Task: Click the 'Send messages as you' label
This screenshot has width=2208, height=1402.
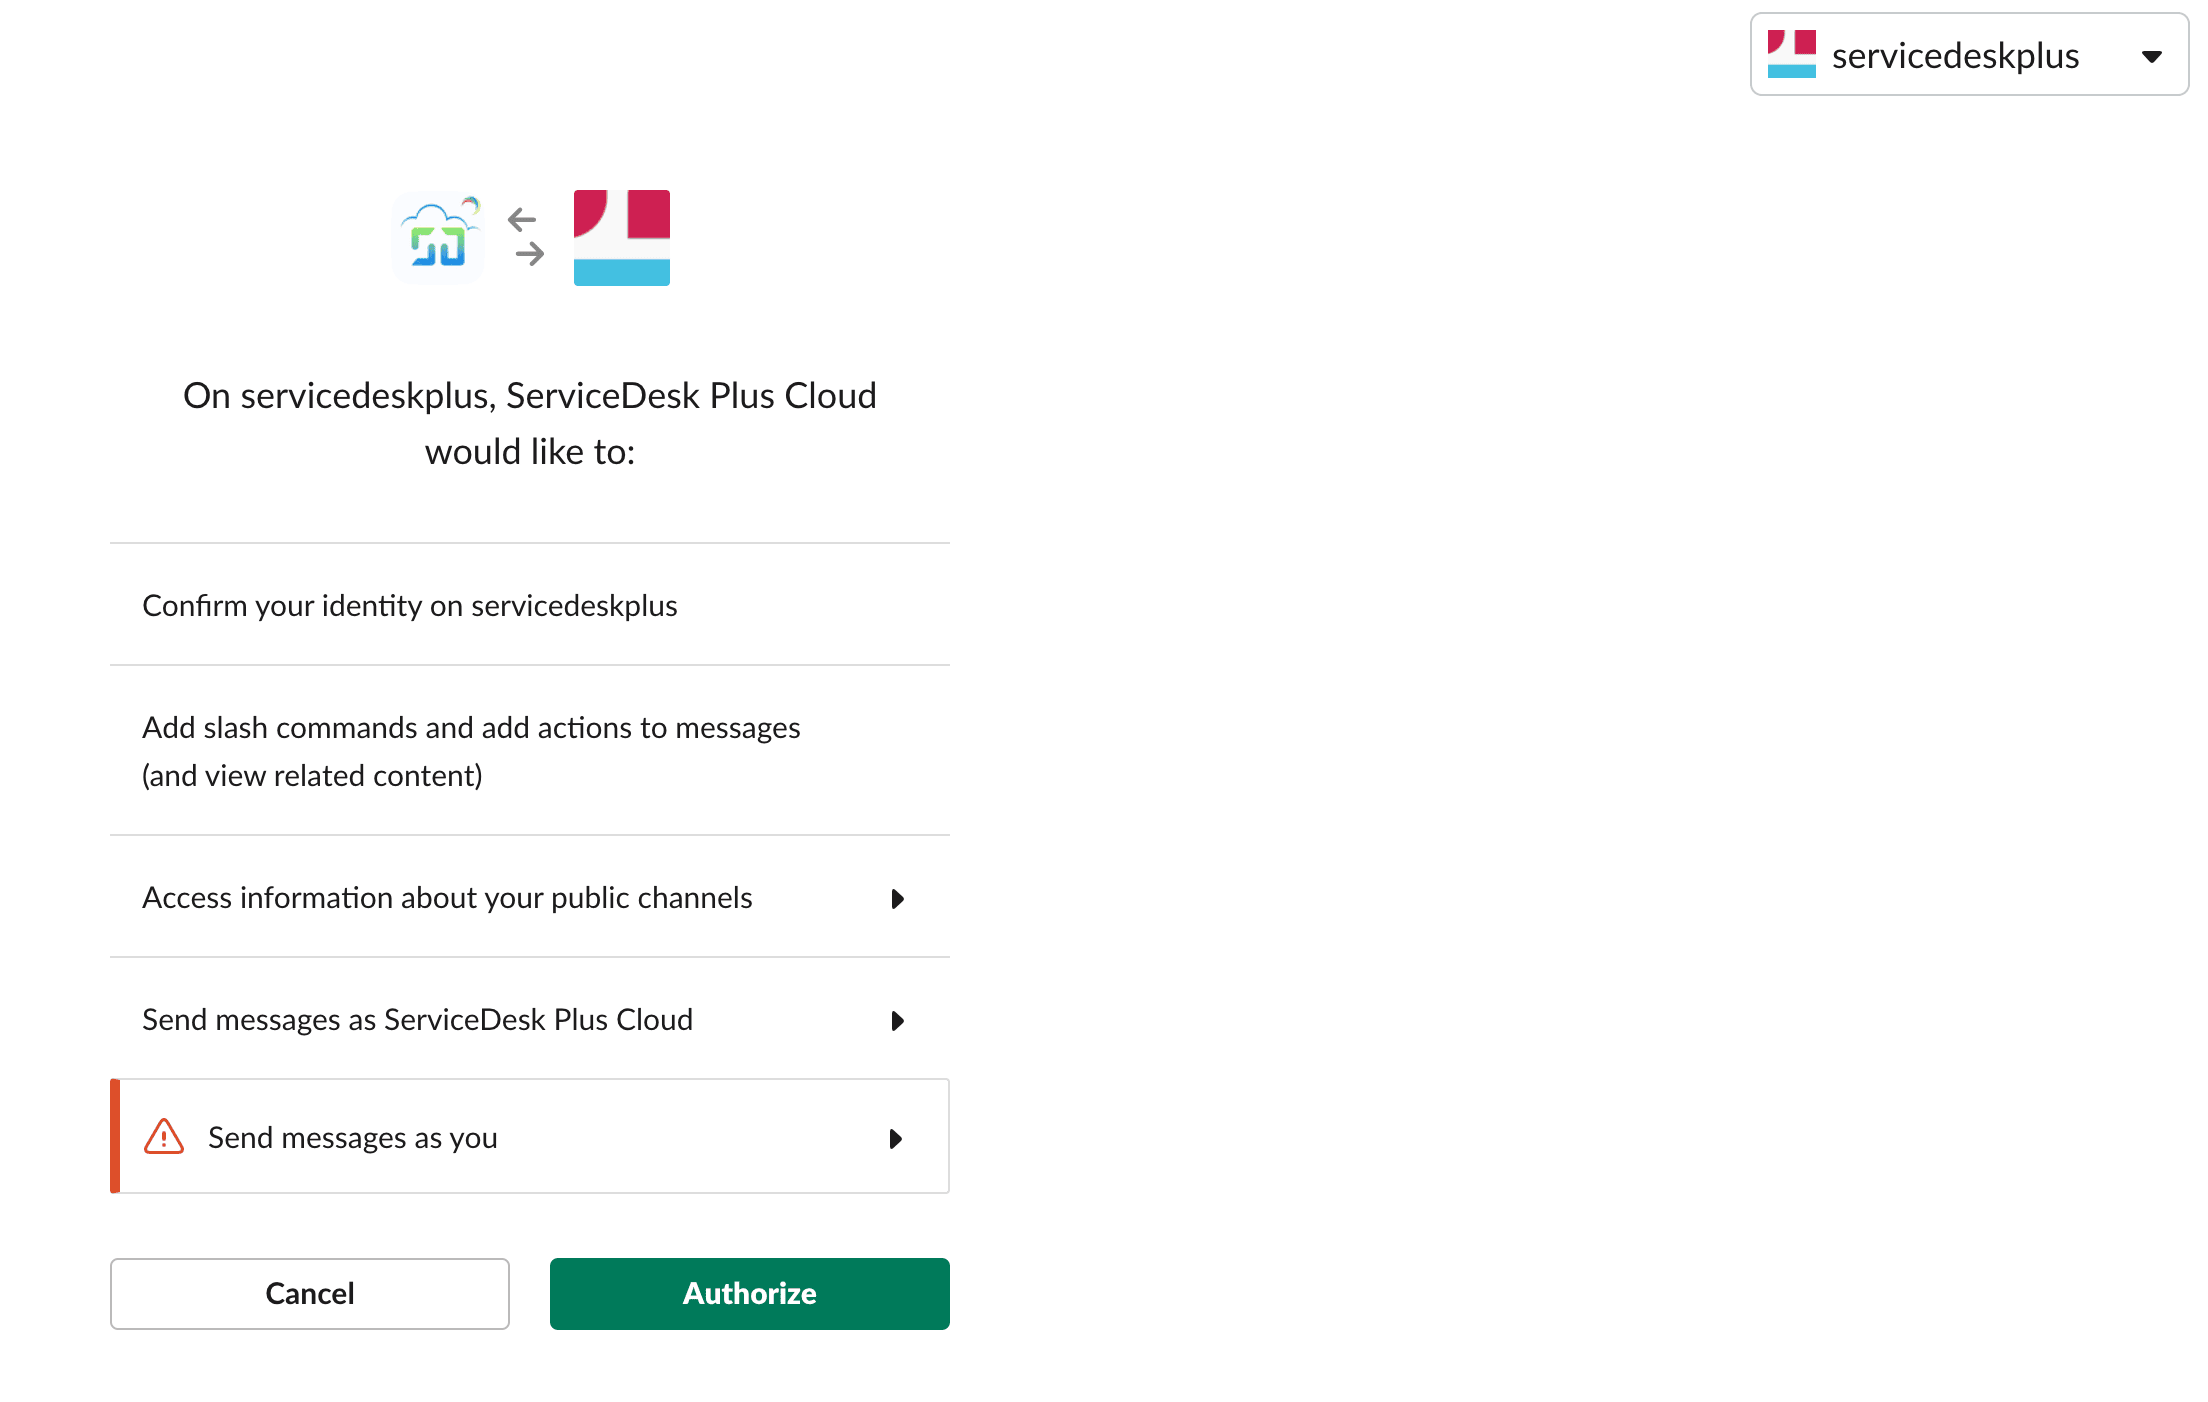Action: (352, 1138)
